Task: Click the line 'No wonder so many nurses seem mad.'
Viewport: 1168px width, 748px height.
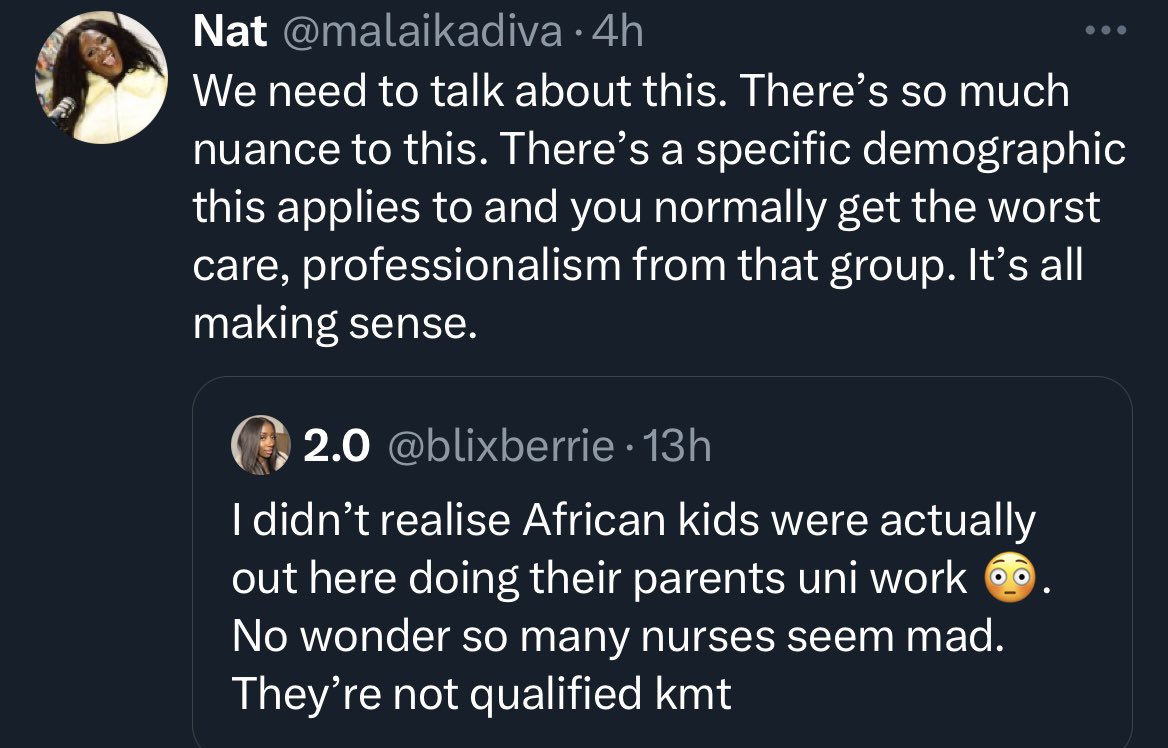Action: [x=616, y=637]
